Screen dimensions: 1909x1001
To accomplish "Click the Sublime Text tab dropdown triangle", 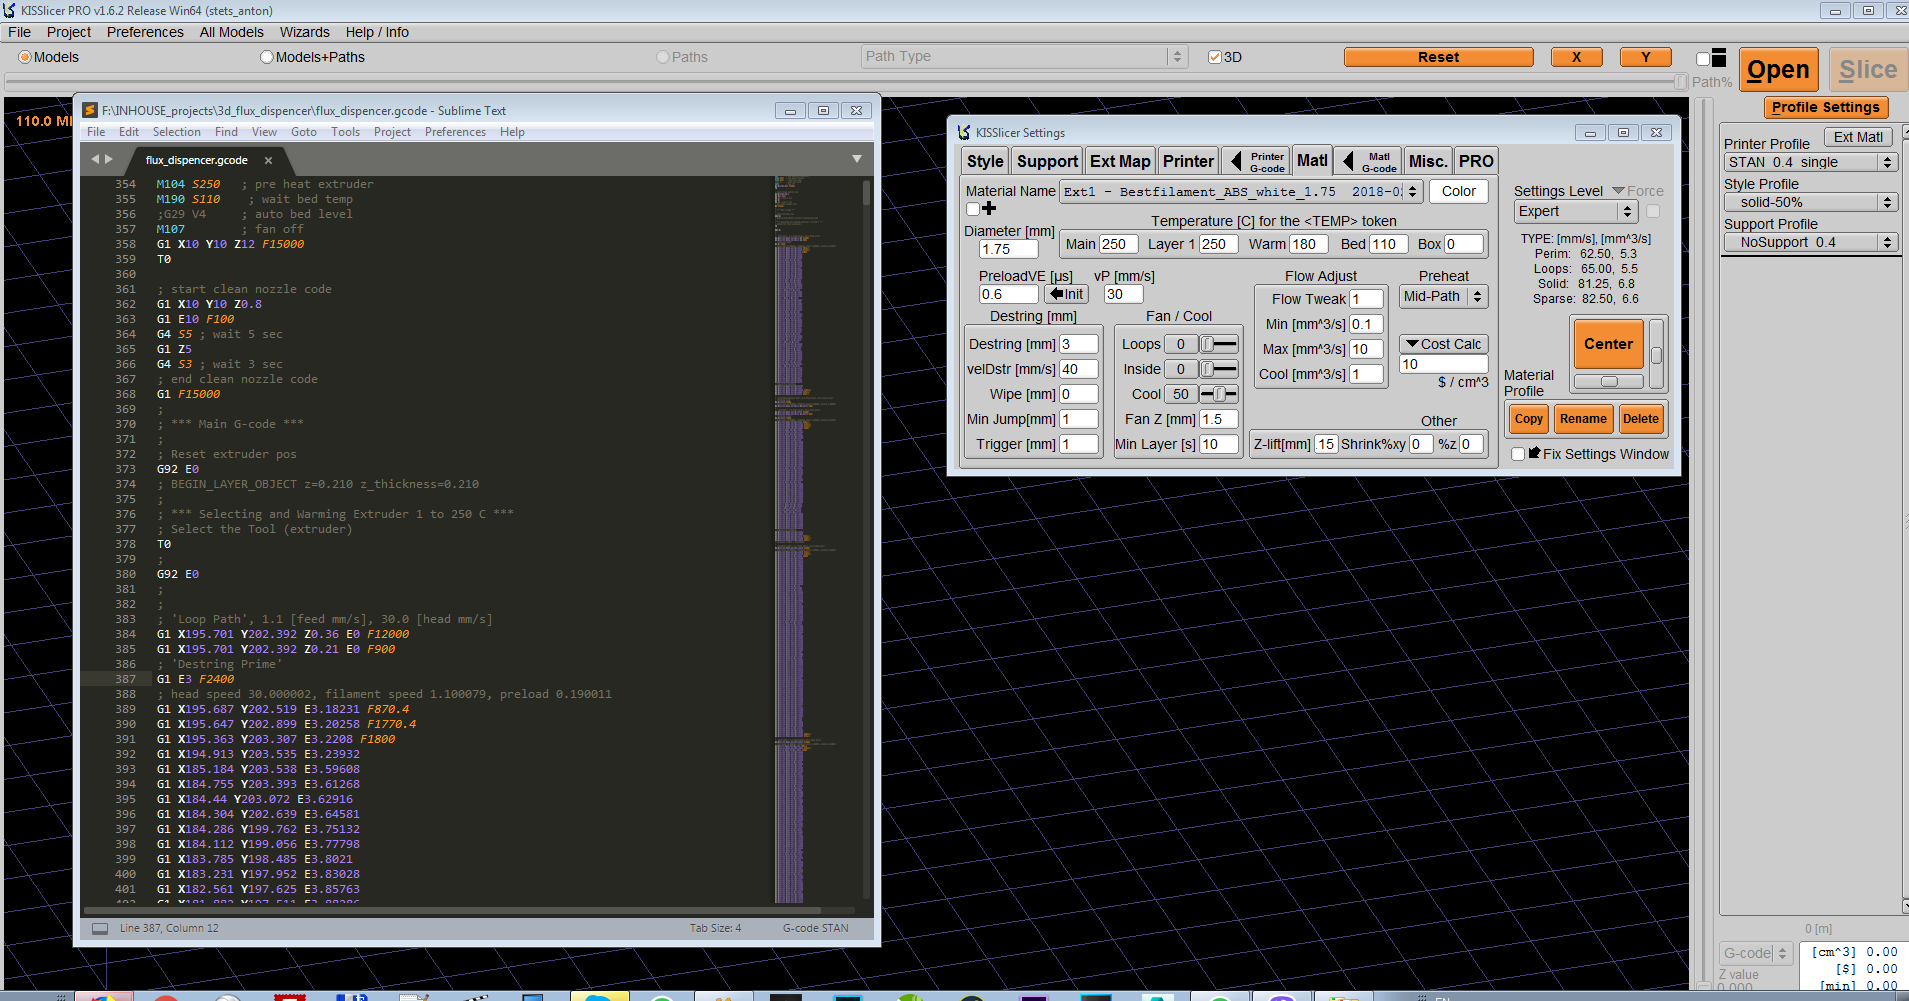I will coord(856,159).
